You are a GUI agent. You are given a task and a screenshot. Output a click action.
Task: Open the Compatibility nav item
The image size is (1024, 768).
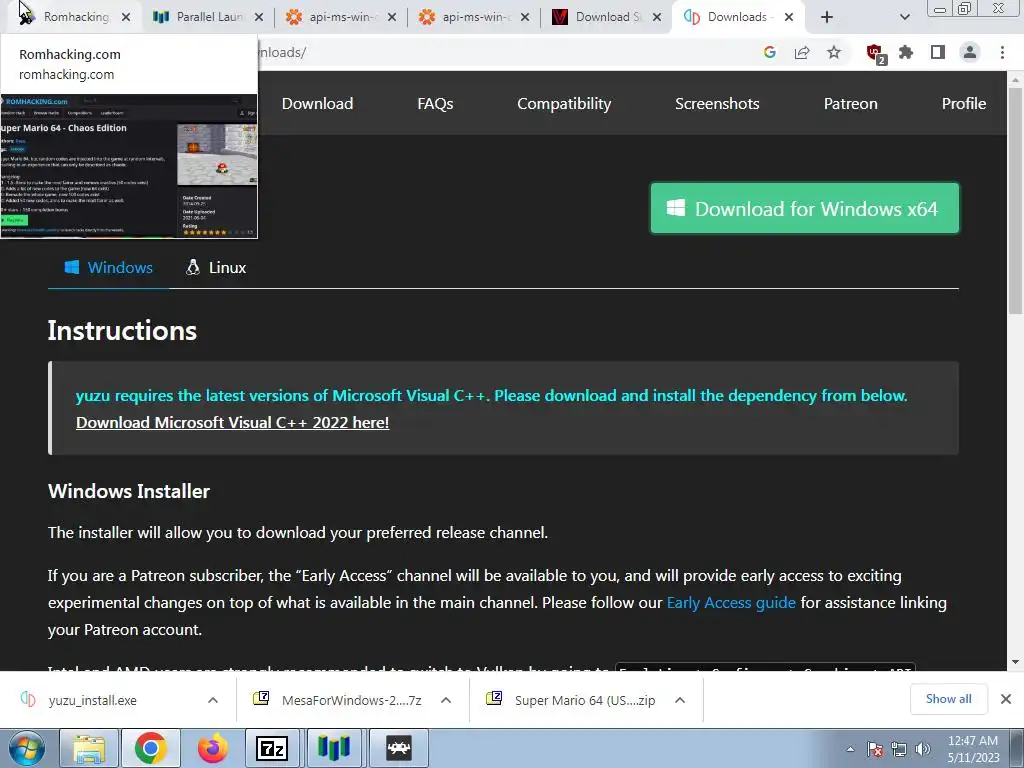564,104
